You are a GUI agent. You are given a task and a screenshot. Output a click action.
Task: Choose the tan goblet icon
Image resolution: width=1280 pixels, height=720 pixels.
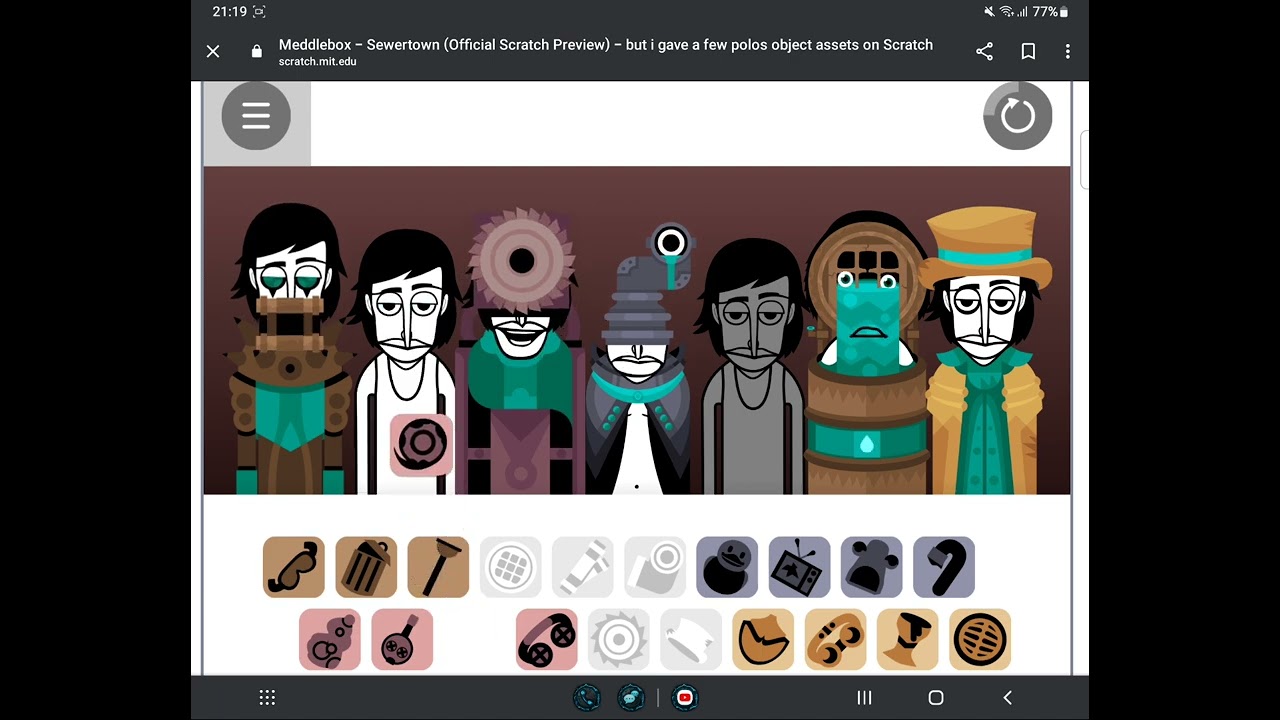(x=908, y=639)
